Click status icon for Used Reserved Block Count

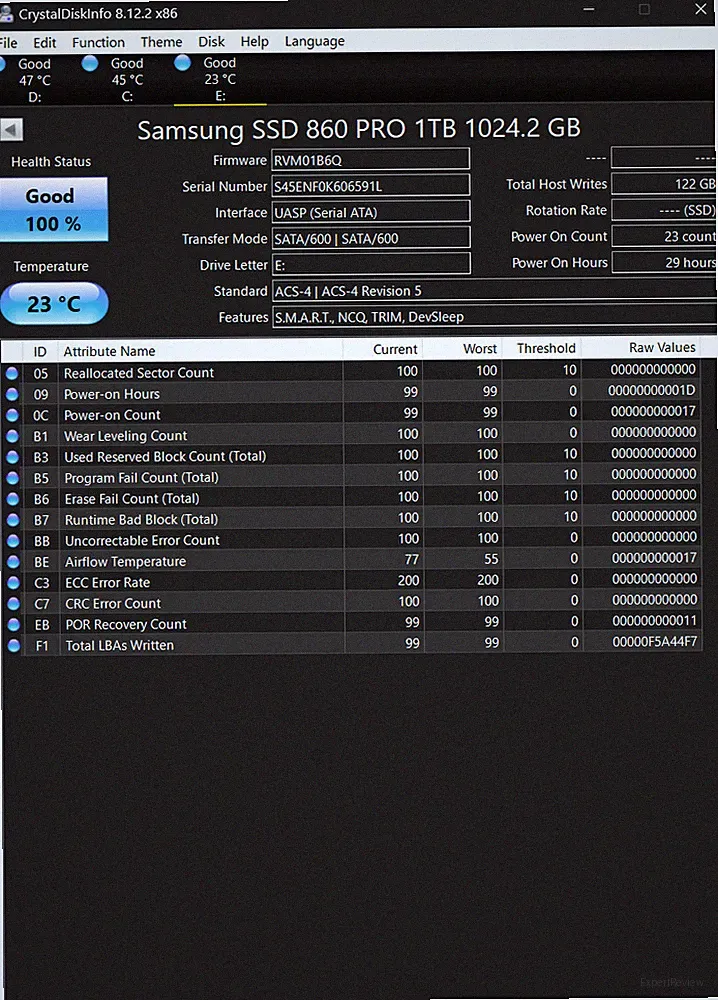point(12,457)
